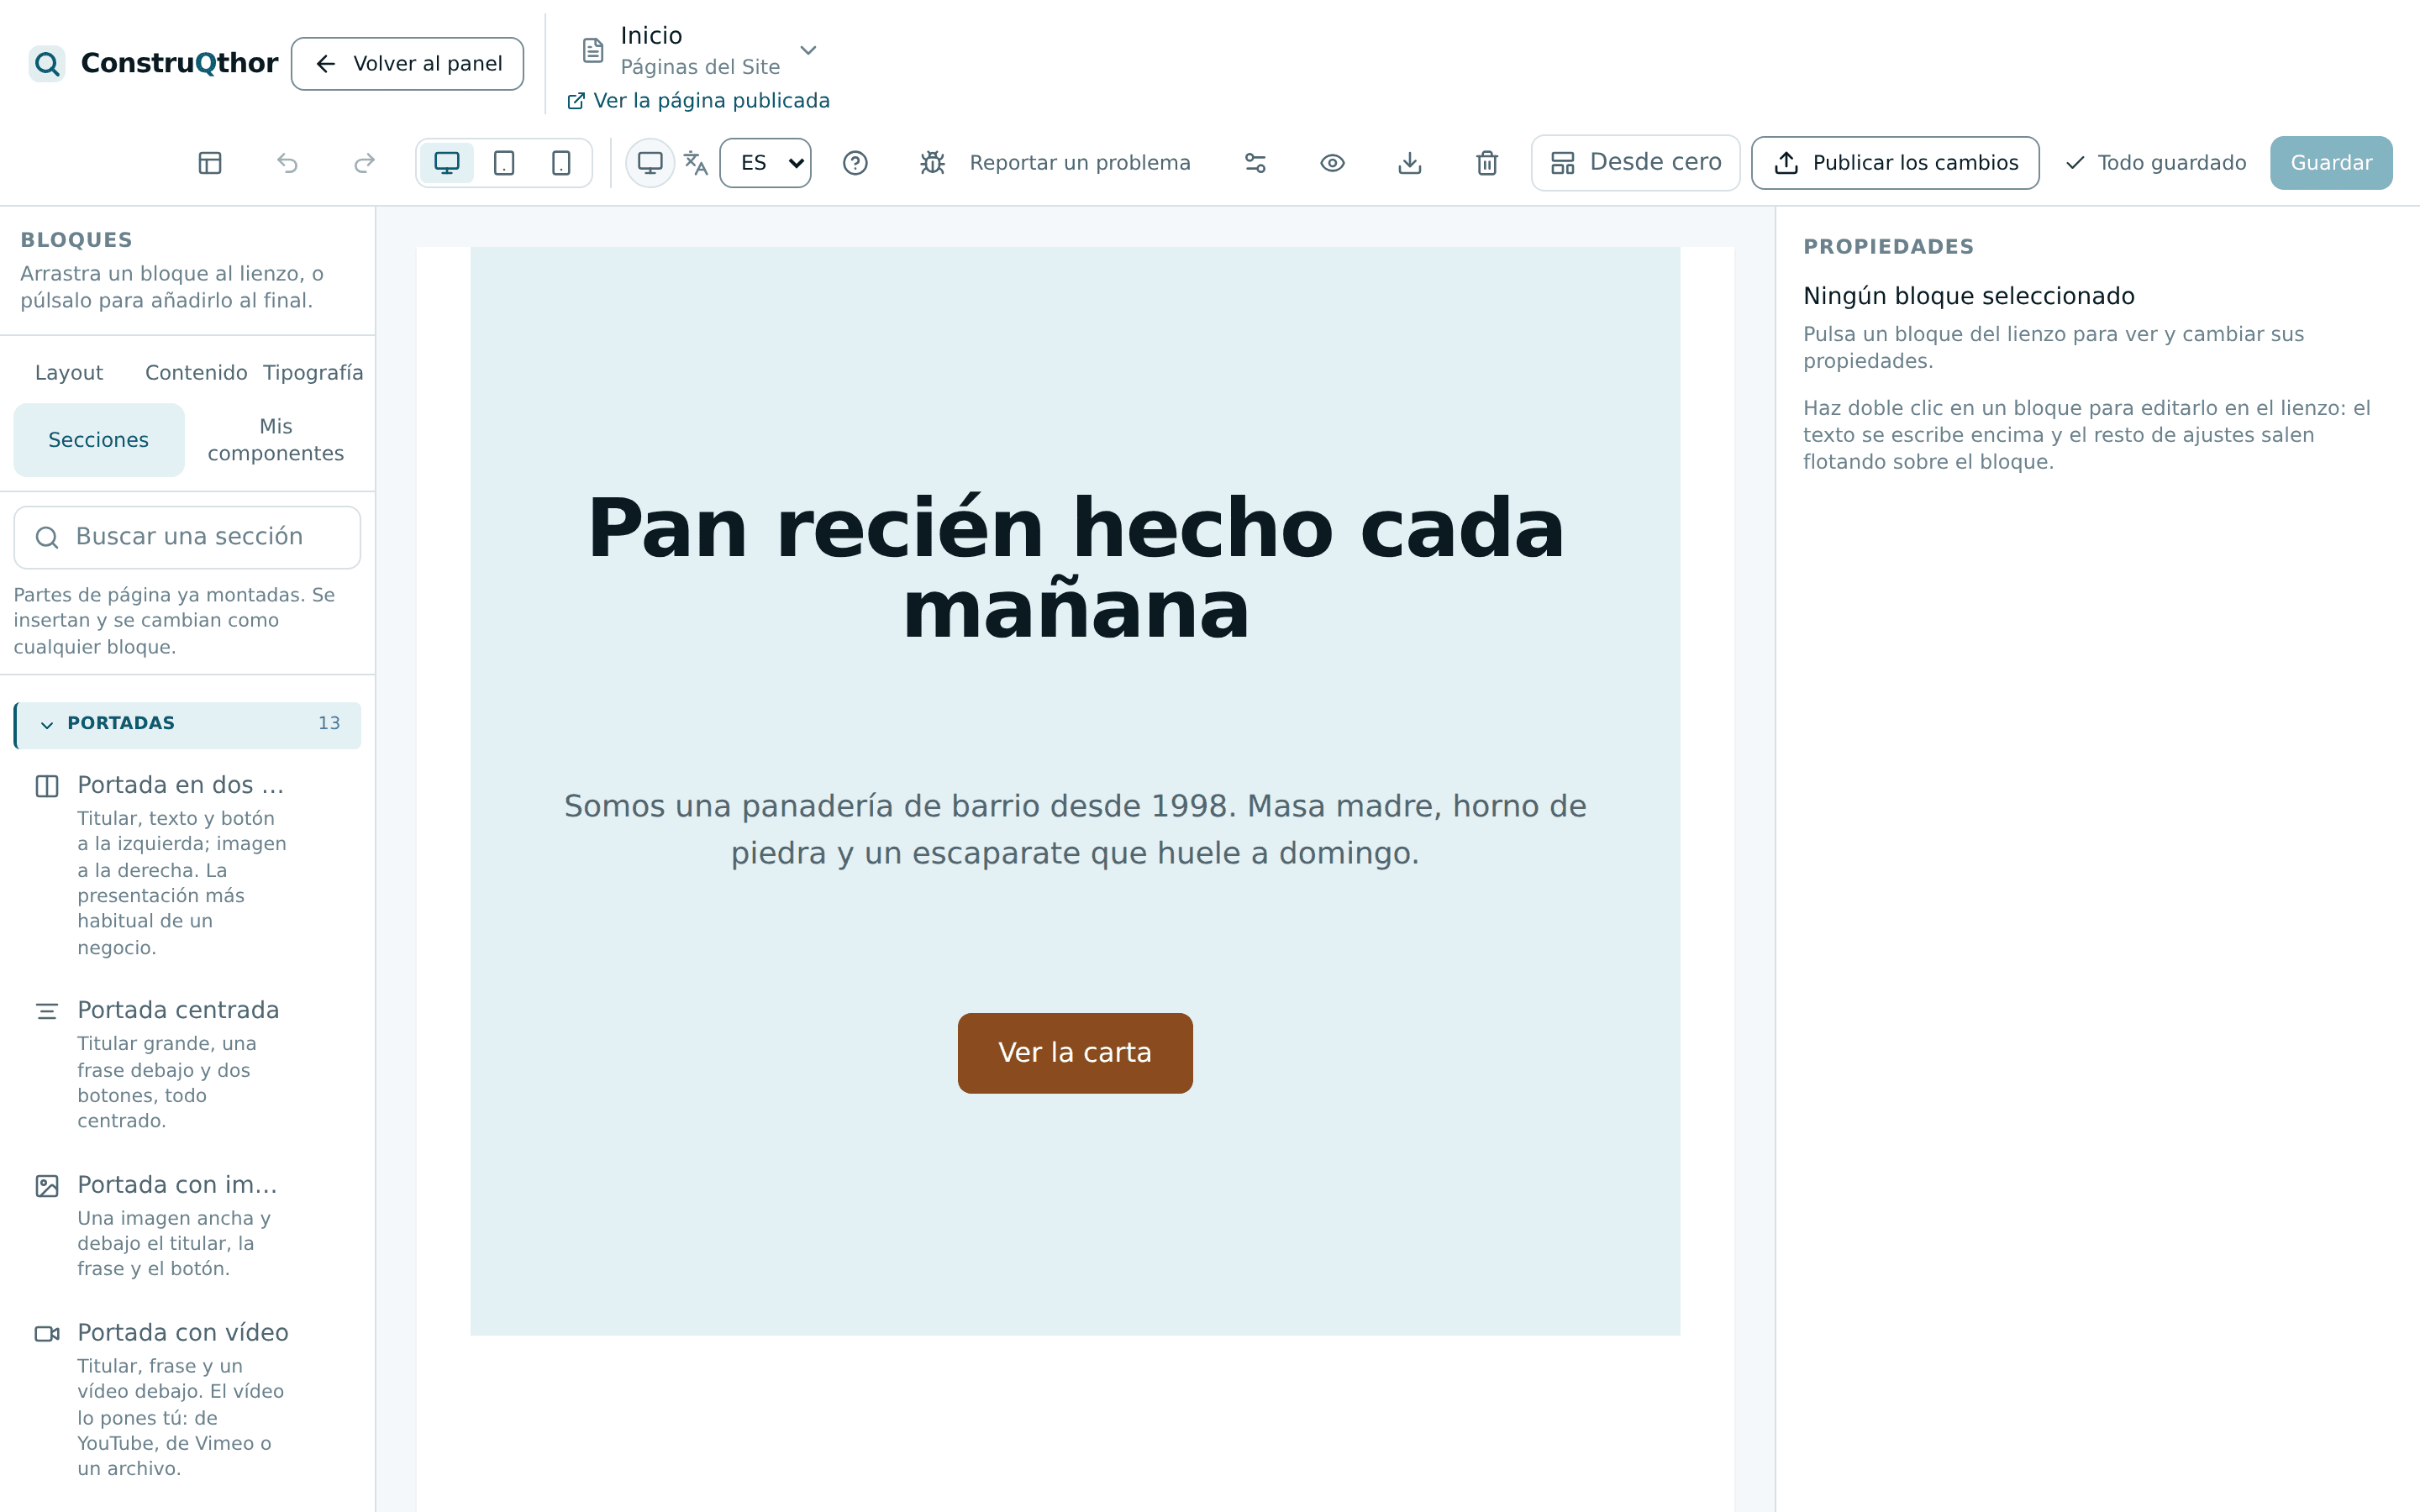Click the Guardar button
The height and width of the screenshot is (1512, 2420).
[2331, 163]
